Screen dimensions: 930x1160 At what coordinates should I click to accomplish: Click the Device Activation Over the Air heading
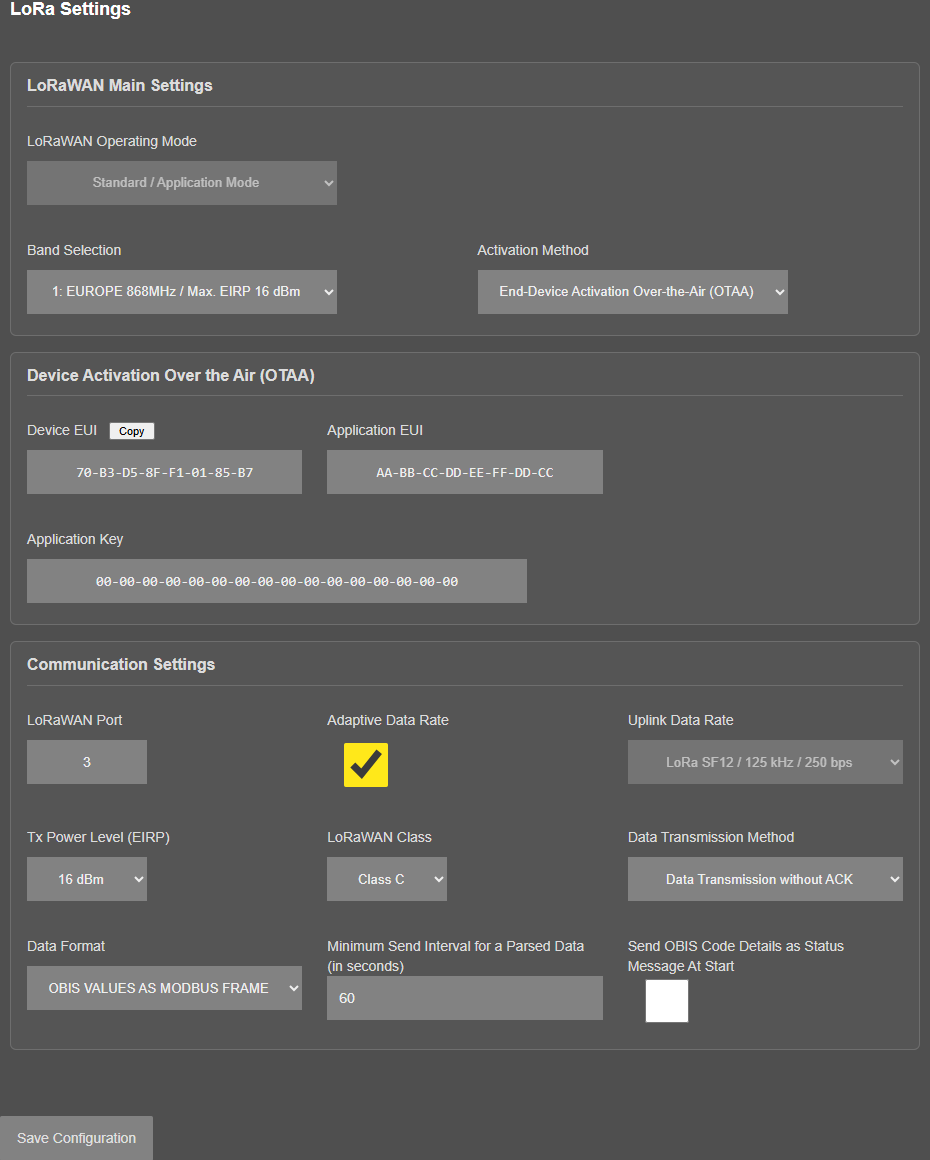click(x=171, y=375)
